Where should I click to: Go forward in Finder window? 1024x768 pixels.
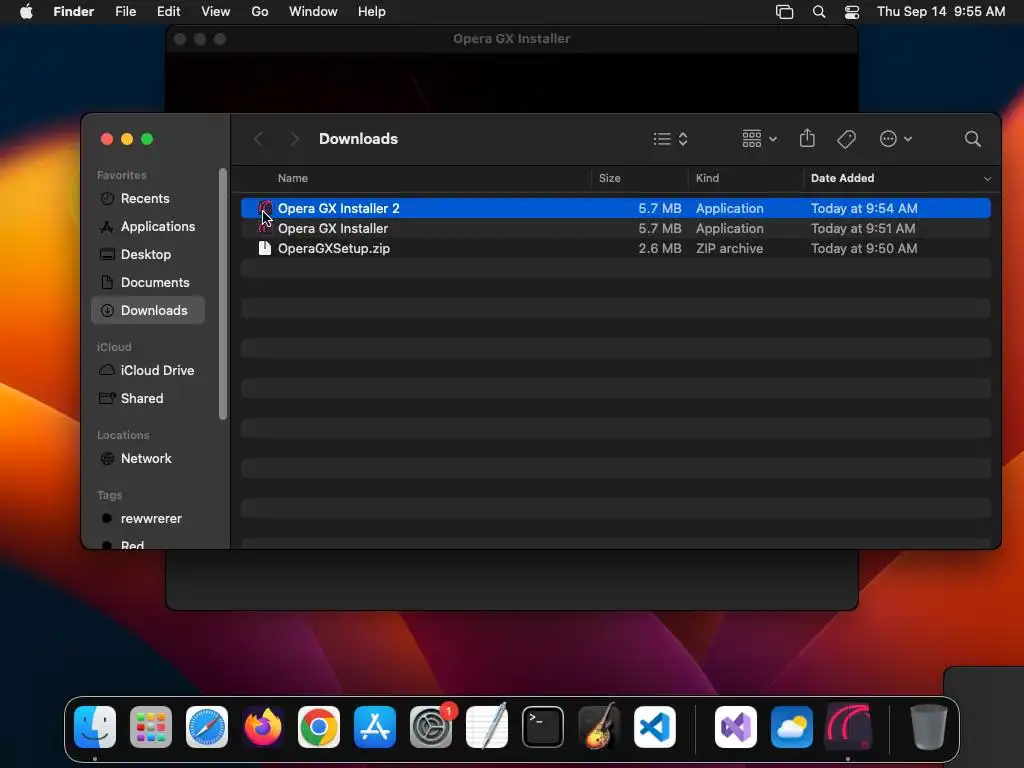click(295, 139)
